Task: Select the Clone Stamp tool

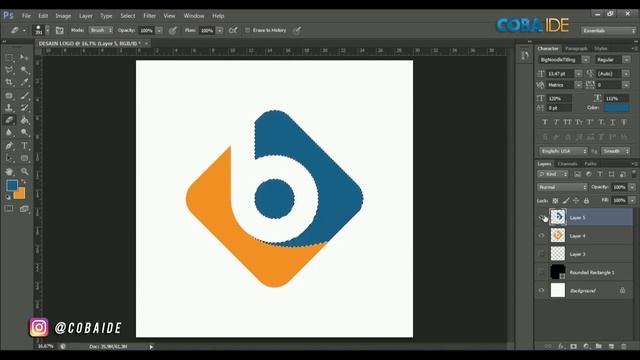Action: (x=9, y=108)
